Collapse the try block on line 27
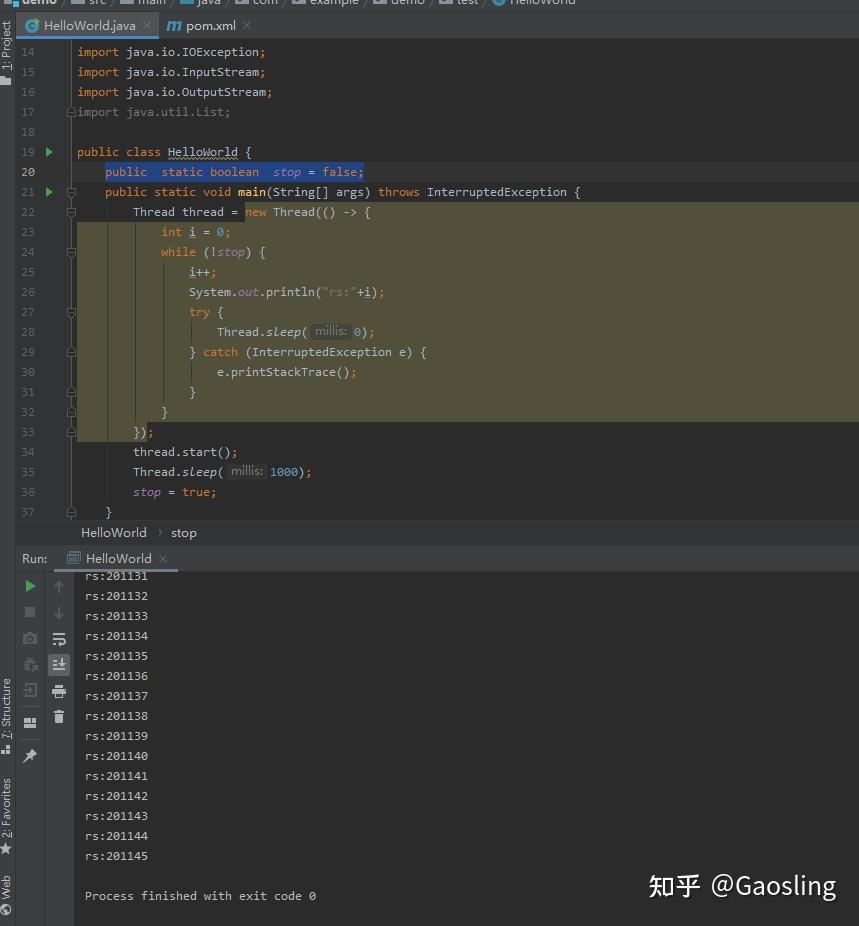Viewport: 859px width, 926px height. [70, 311]
